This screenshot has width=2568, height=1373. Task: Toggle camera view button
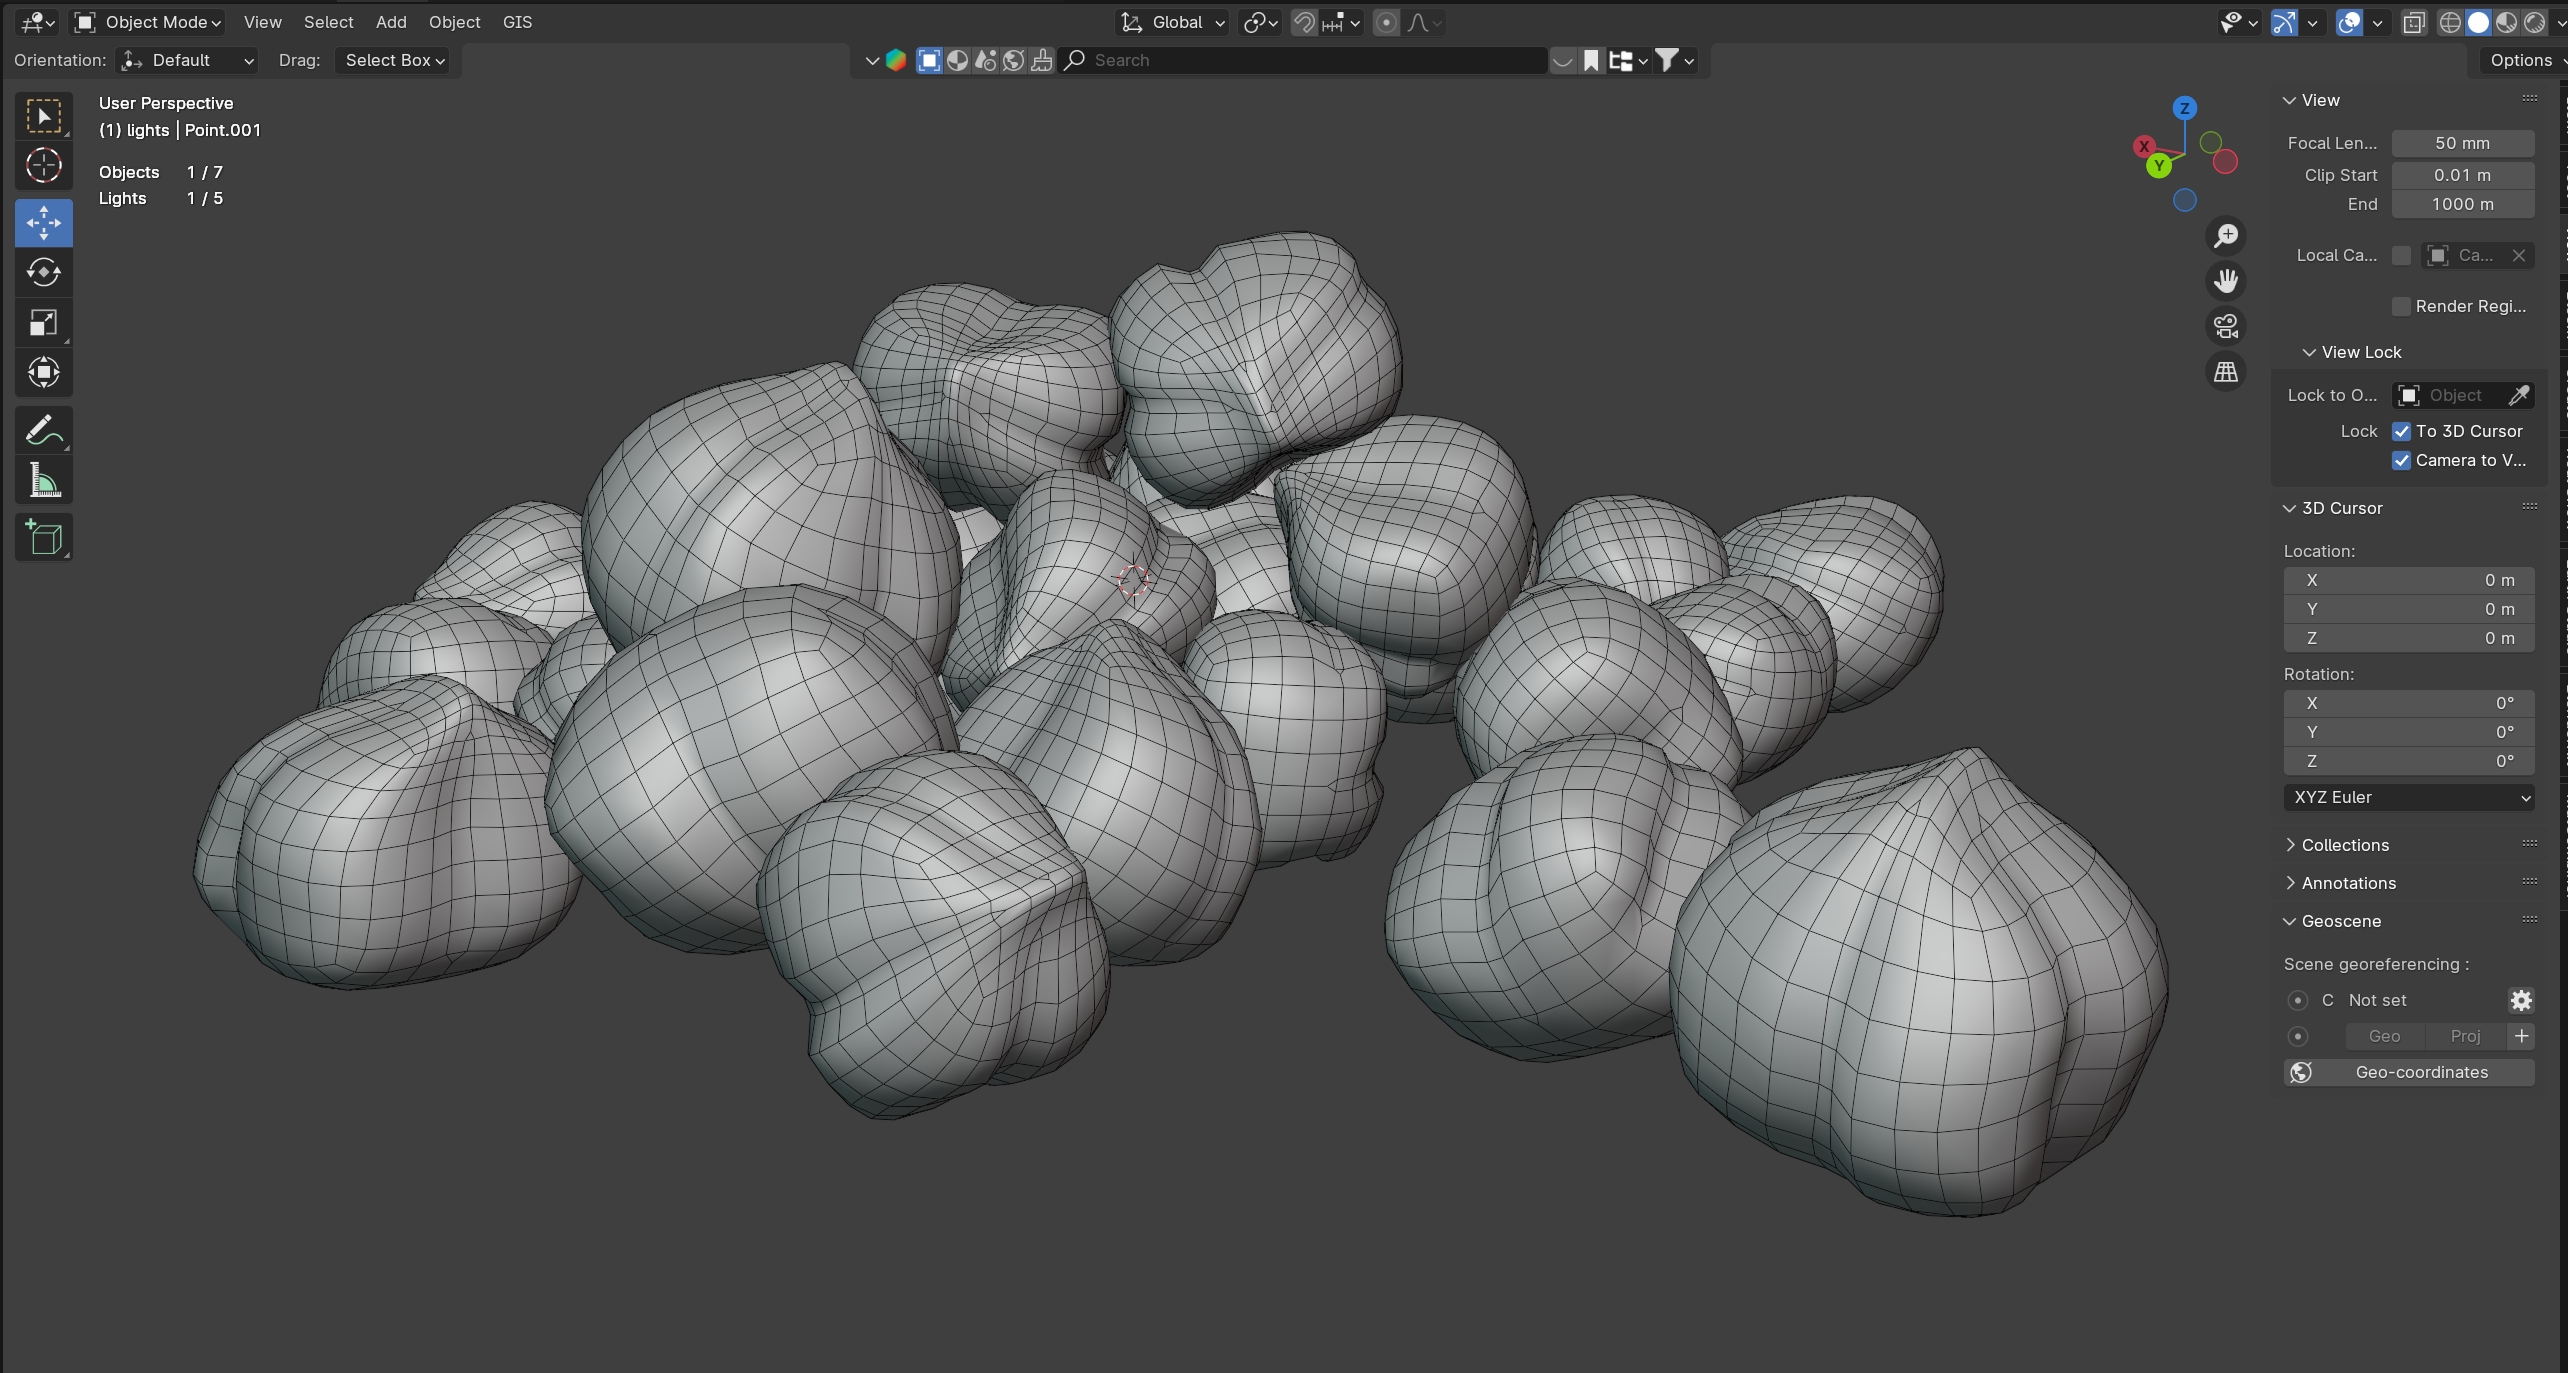[x=2225, y=326]
